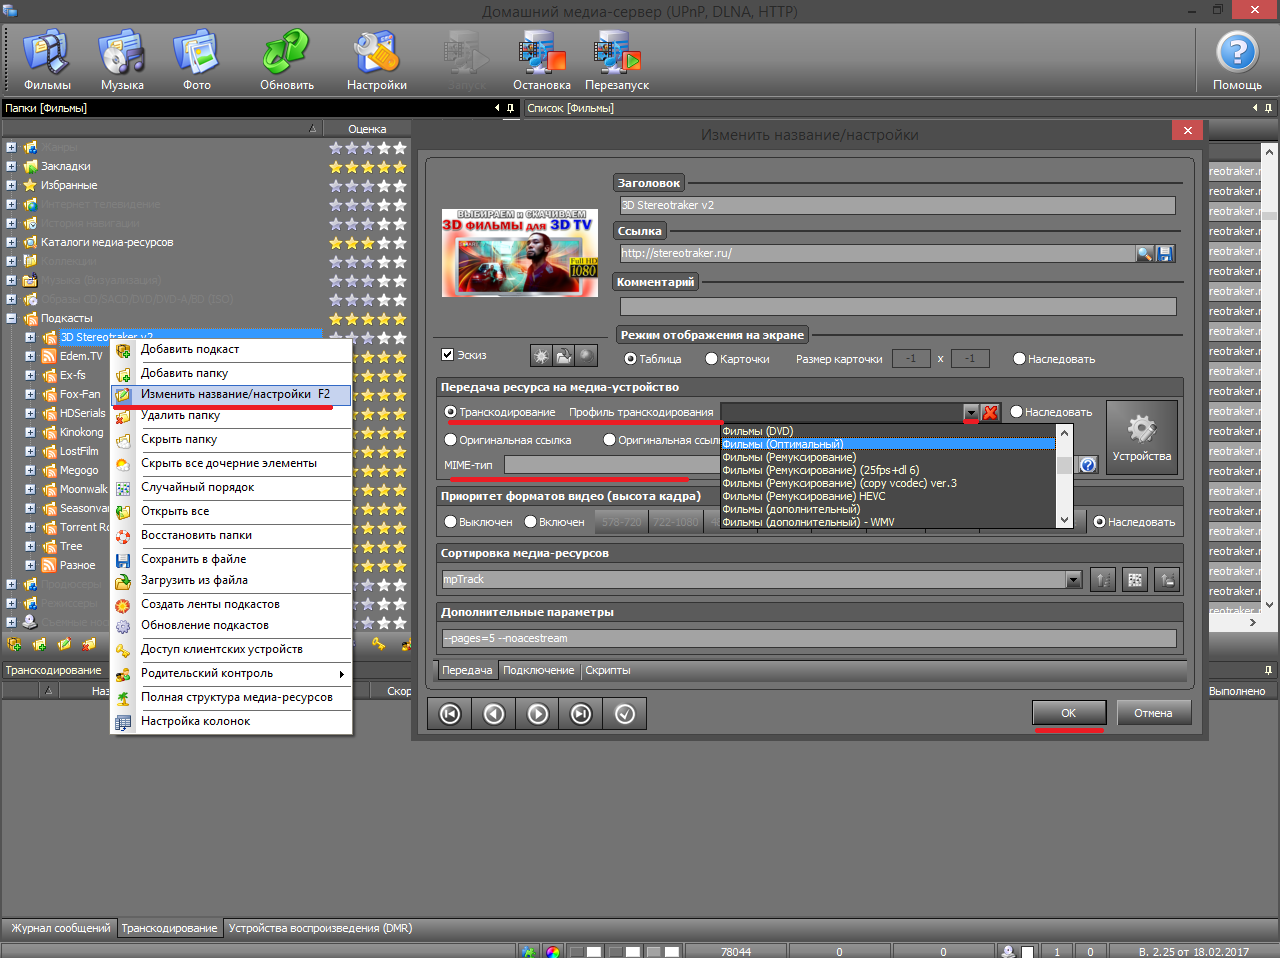
Task: Click the Перезапуск server icon
Action: pos(617,54)
